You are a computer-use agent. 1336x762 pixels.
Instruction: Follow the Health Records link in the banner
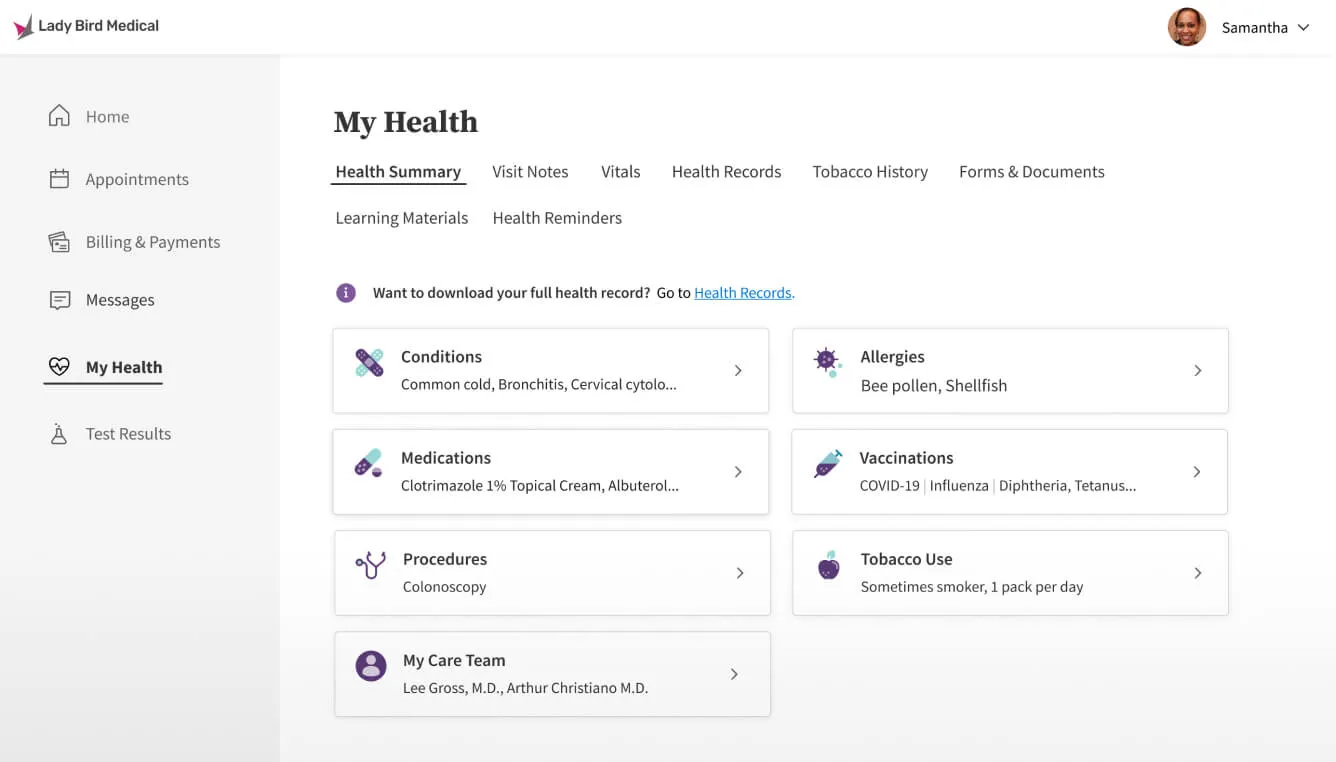pos(742,292)
